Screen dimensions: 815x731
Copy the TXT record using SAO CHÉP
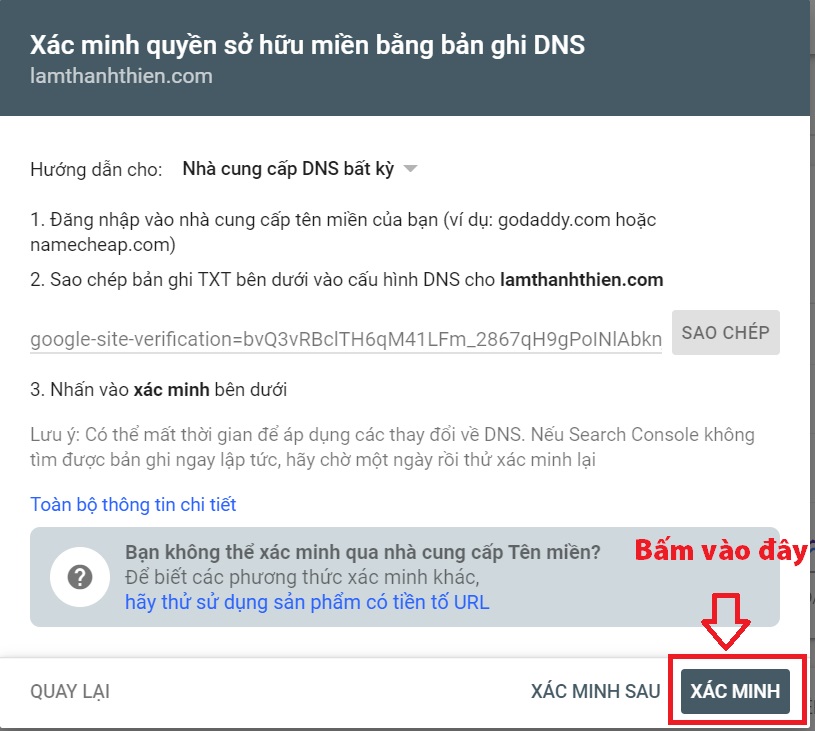tap(726, 332)
